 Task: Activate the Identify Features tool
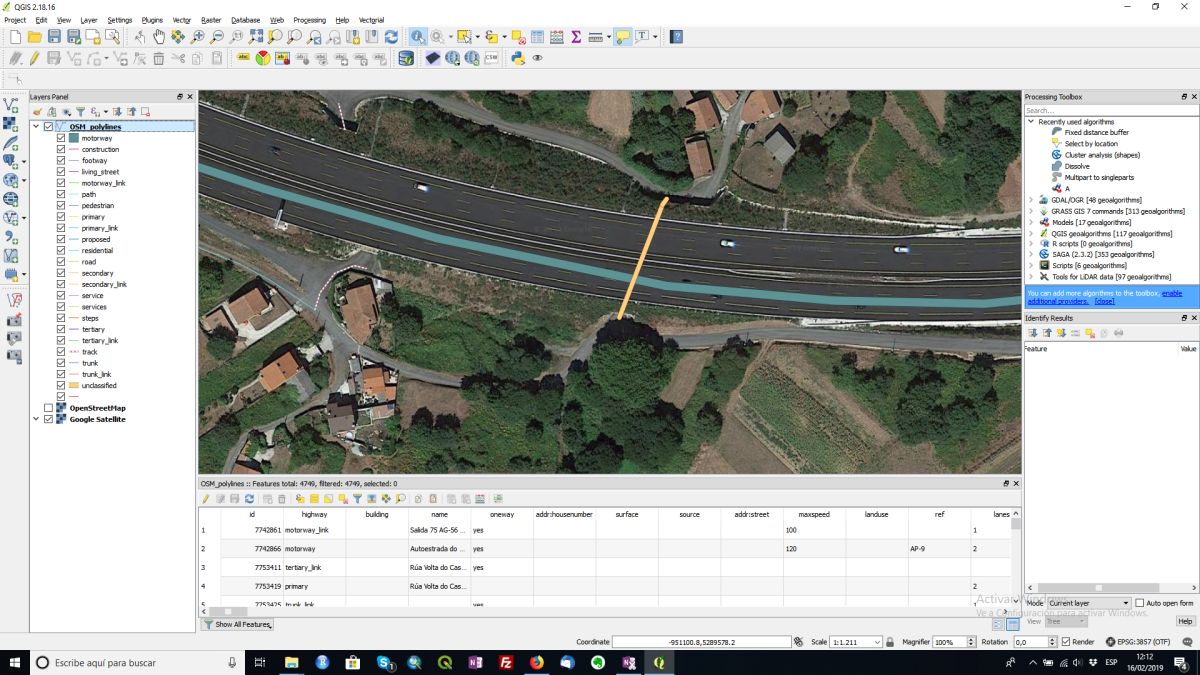[418, 37]
